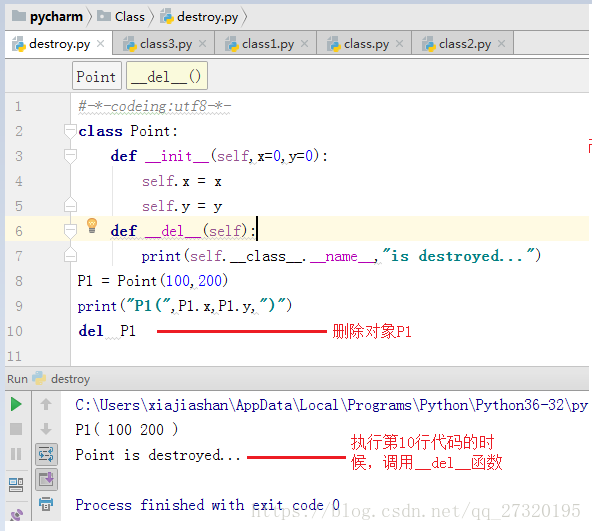The image size is (592, 531).
Task: Click Python icon beside destroy in Run header
Action: pyautogui.click(x=39, y=378)
